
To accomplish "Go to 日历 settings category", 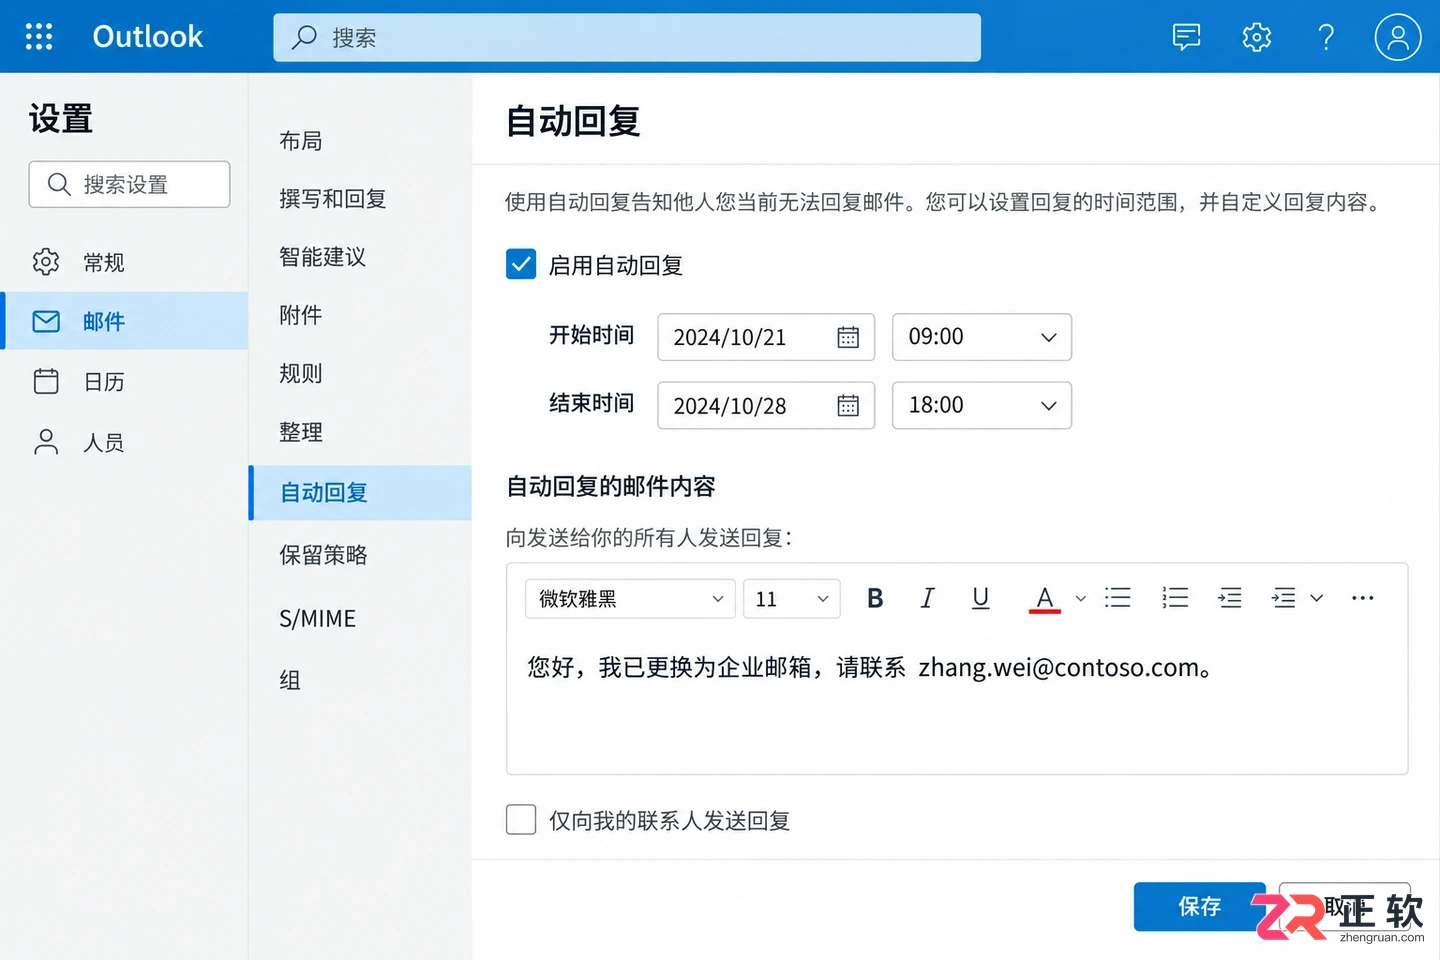I will point(124,381).
